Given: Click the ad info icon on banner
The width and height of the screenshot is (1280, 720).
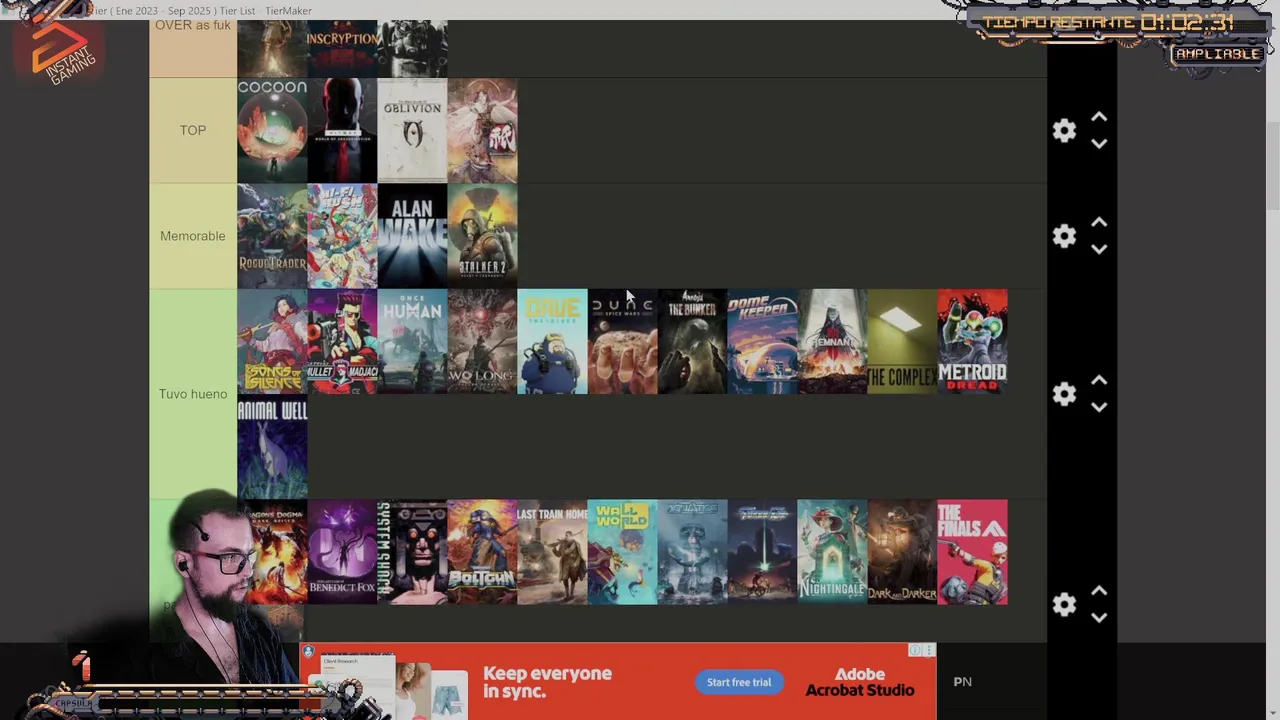Looking at the screenshot, I should tap(915, 650).
